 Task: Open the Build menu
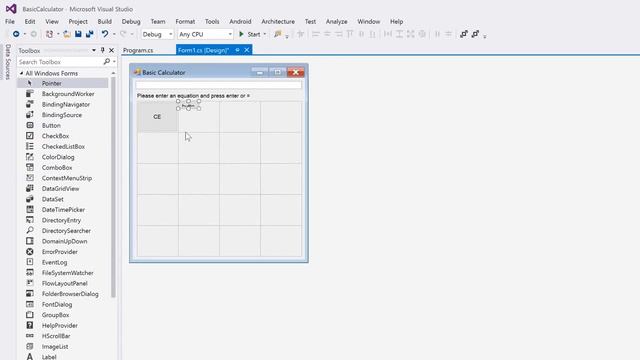pos(104,22)
